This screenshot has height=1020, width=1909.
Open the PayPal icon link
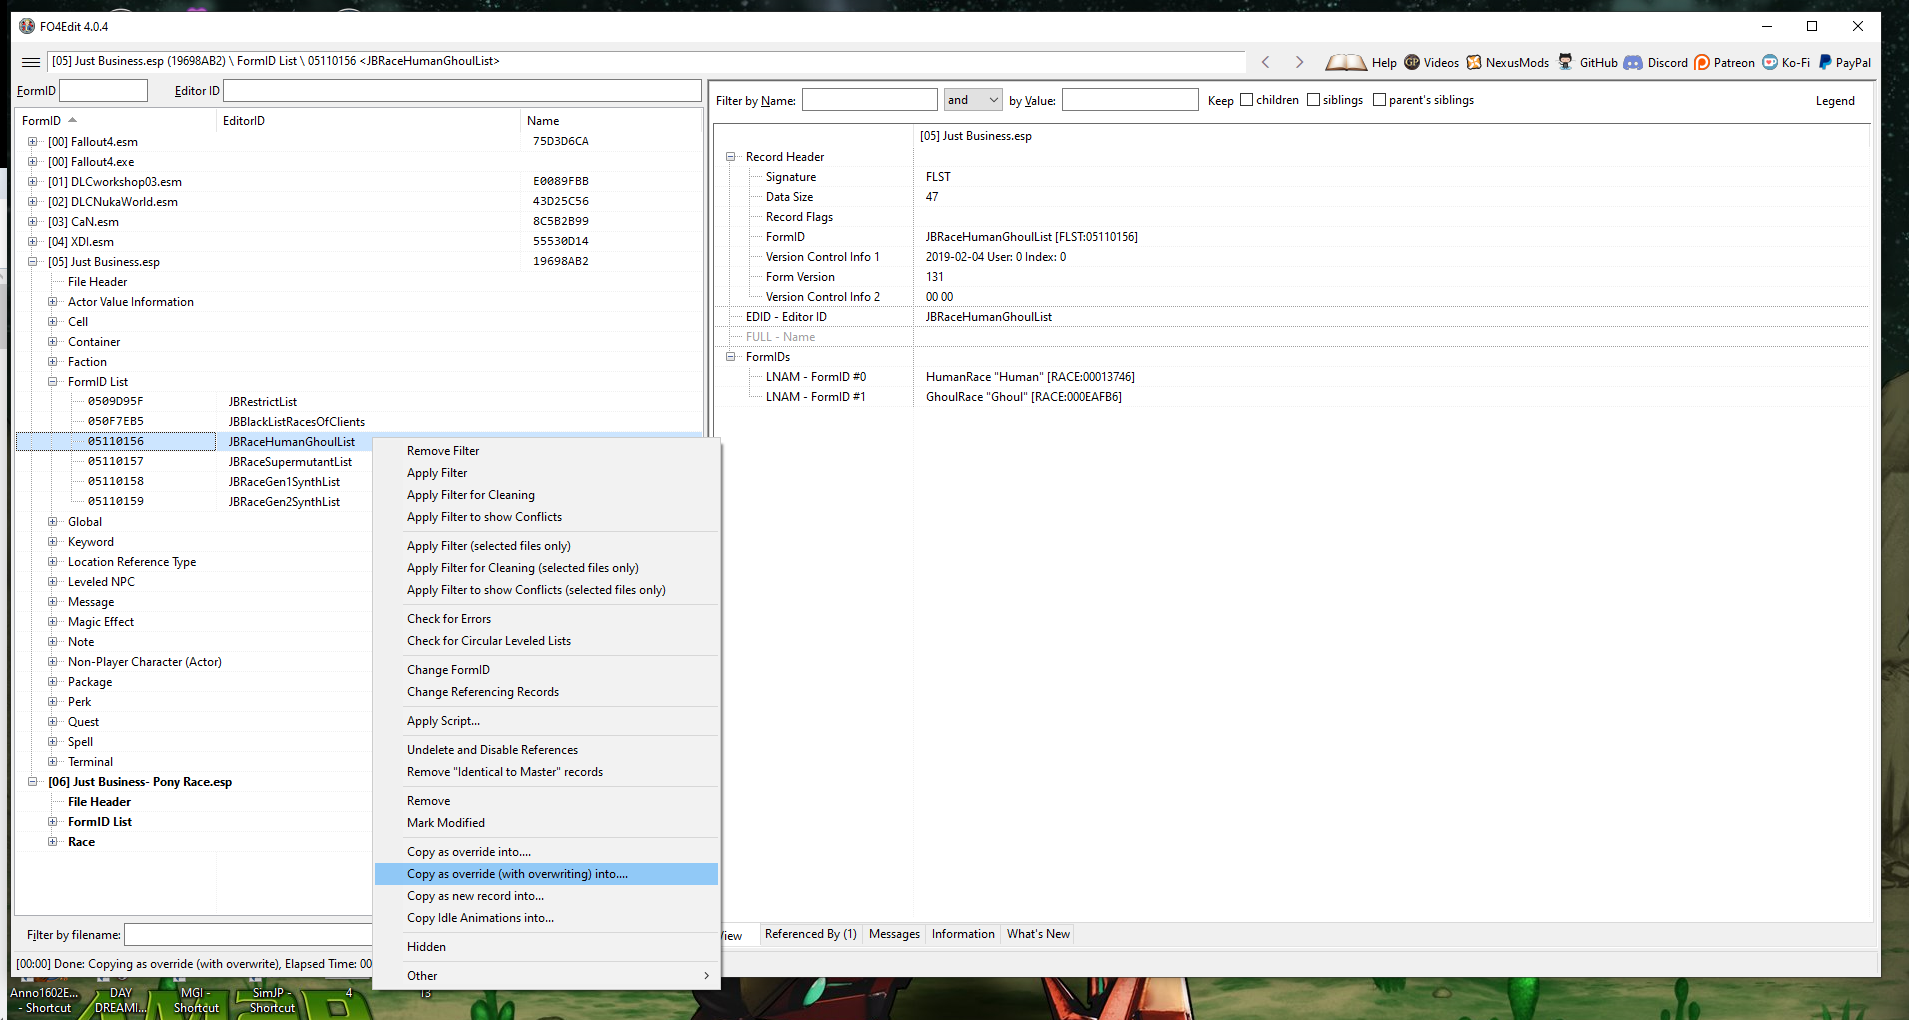tap(1825, 62)
